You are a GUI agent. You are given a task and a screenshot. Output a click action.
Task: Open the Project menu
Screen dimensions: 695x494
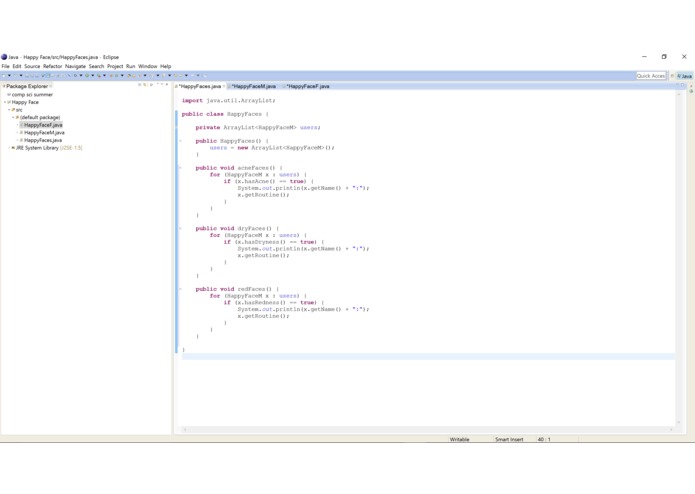[x=115, y=66]
